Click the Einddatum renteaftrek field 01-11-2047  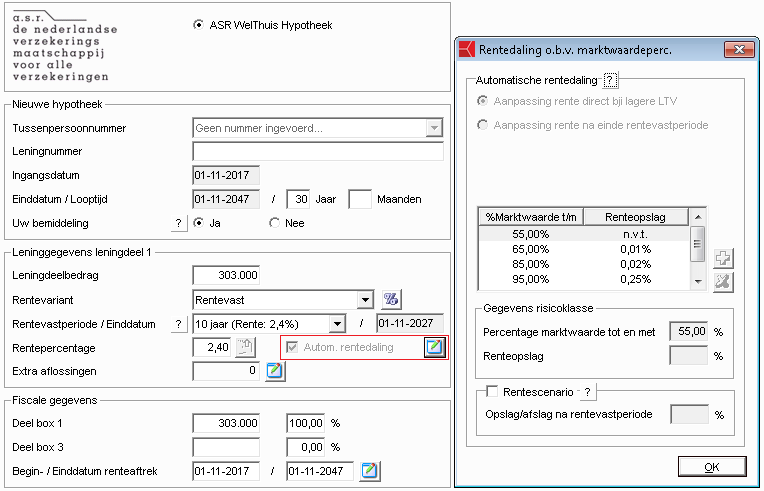tap(320, 471)
